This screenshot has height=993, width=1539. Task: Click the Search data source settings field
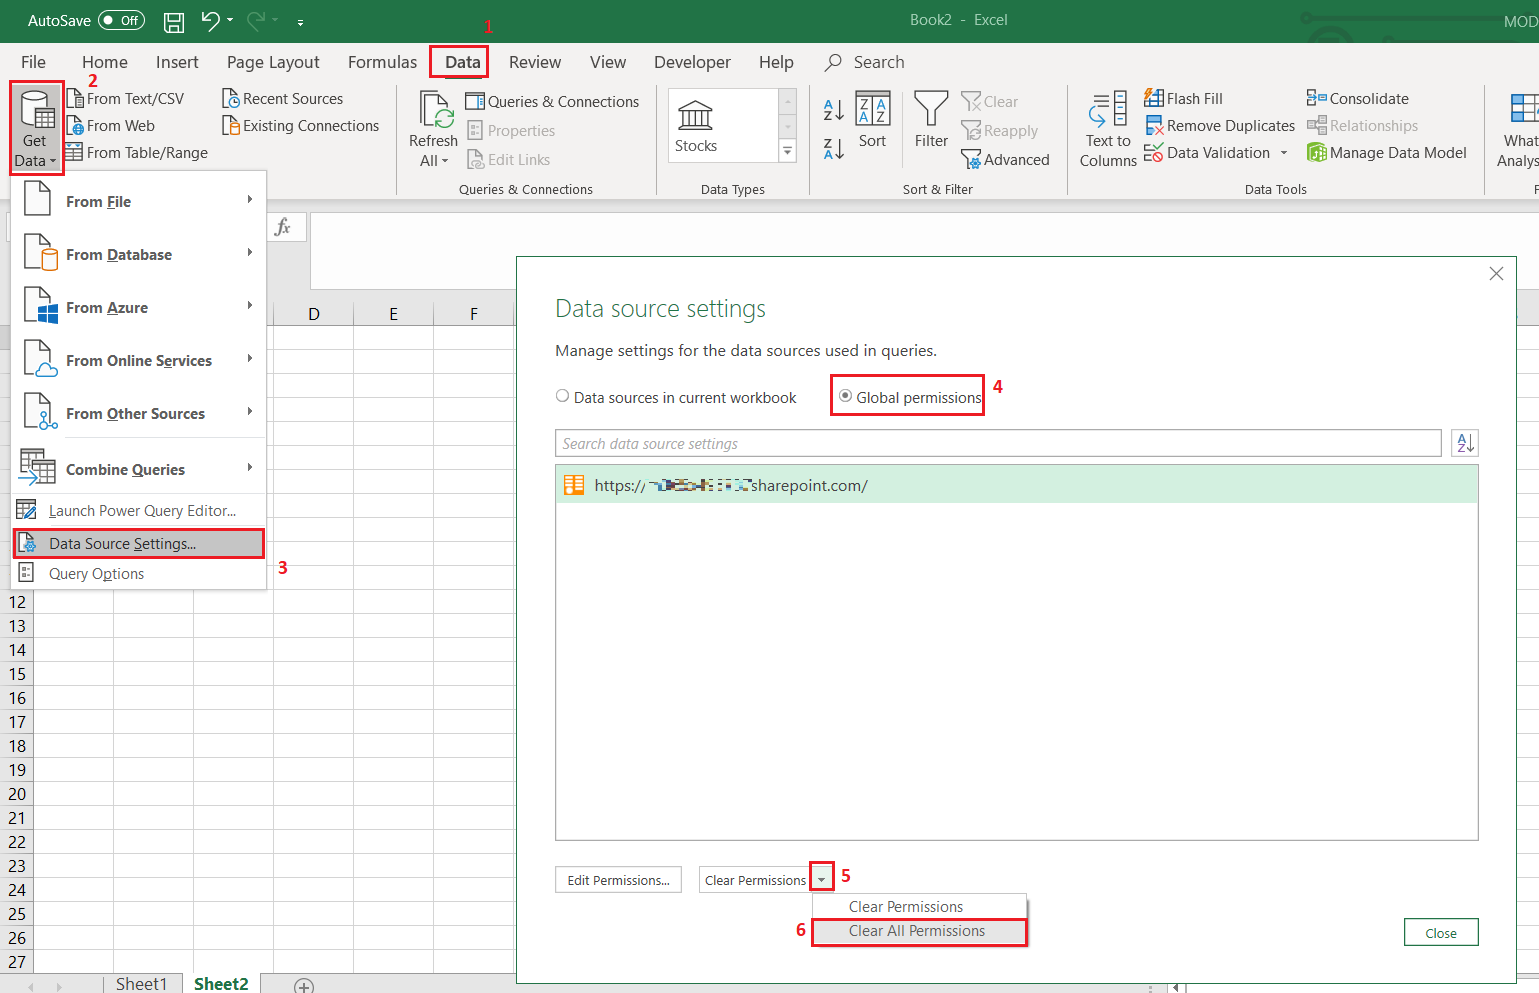997,443
